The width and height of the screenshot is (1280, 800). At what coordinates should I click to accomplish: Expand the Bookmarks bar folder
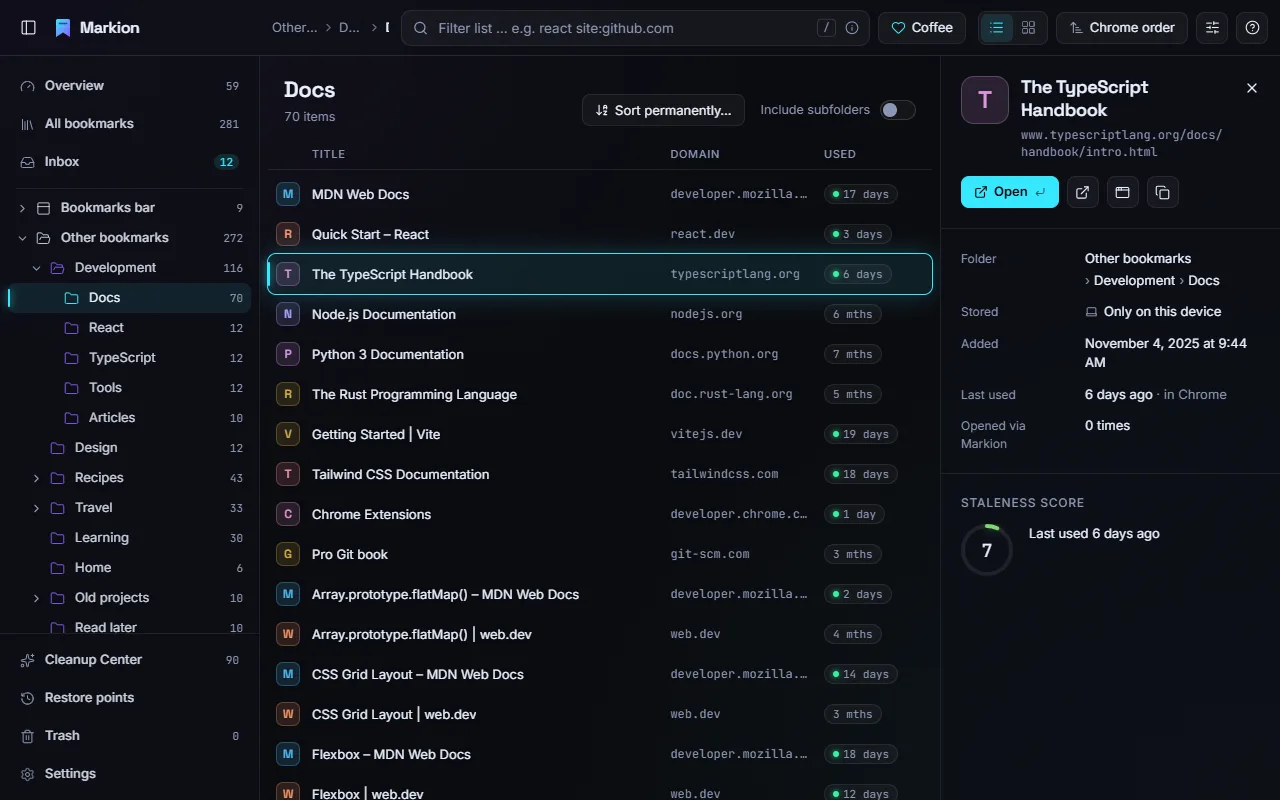pyautogui.click(x=22, y=208)
